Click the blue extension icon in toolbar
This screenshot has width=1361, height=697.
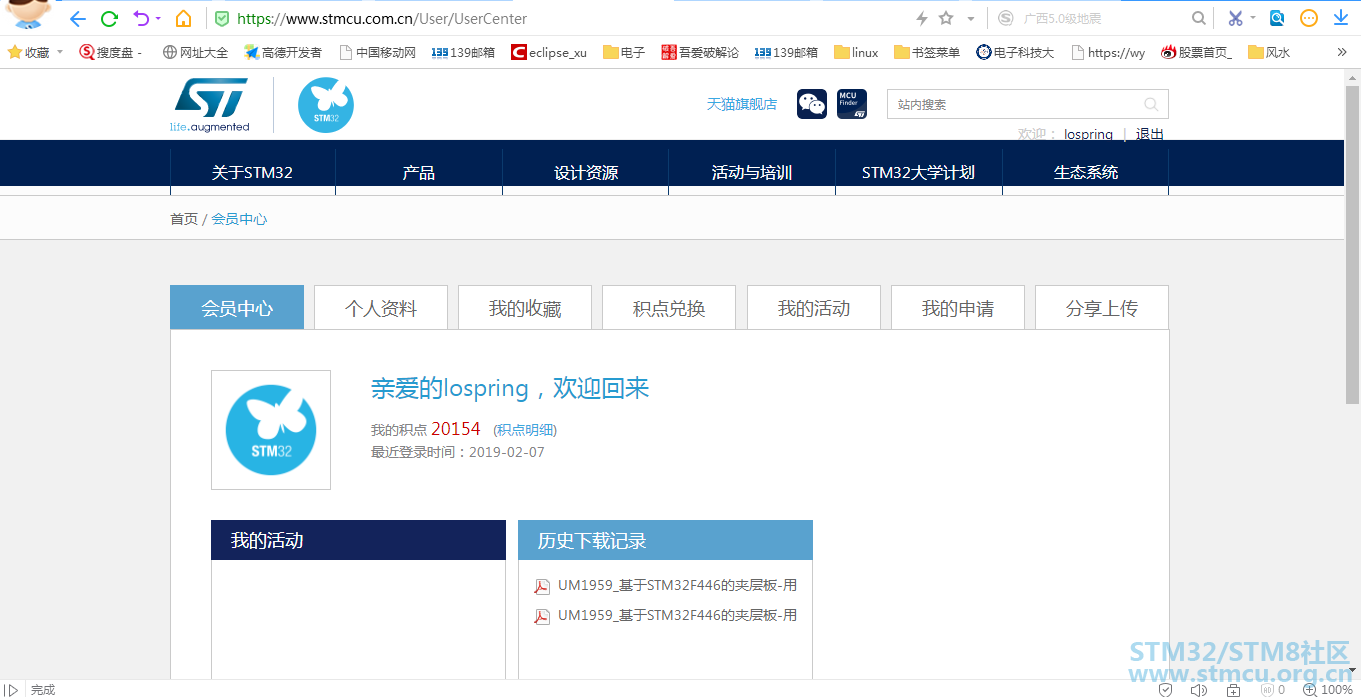click(x=1277, y=18)
